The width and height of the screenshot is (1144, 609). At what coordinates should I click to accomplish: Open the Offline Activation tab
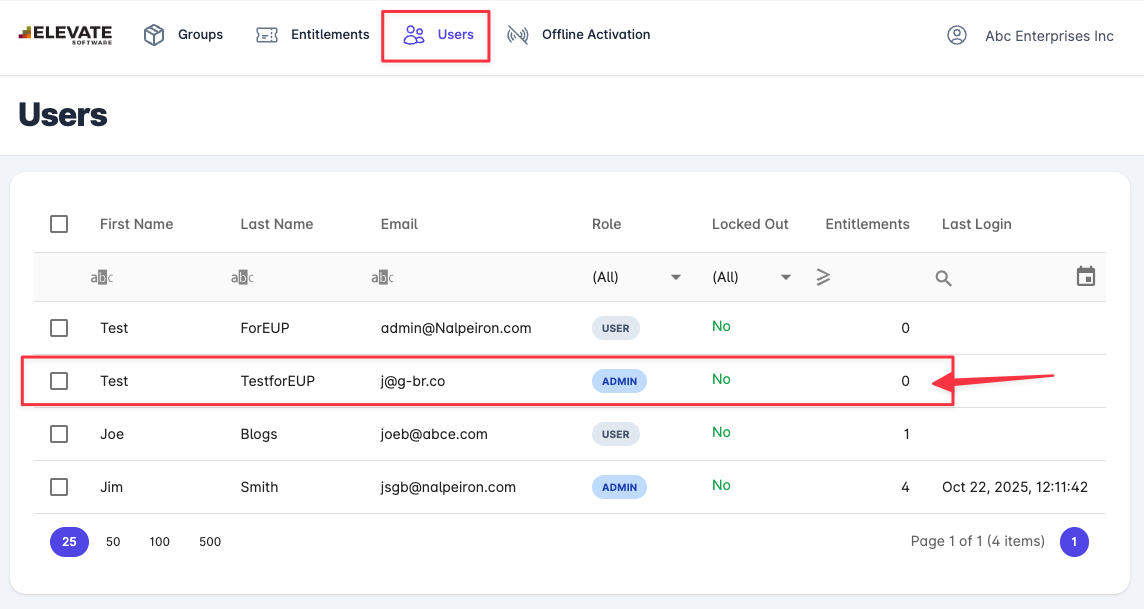coord(595,35)
